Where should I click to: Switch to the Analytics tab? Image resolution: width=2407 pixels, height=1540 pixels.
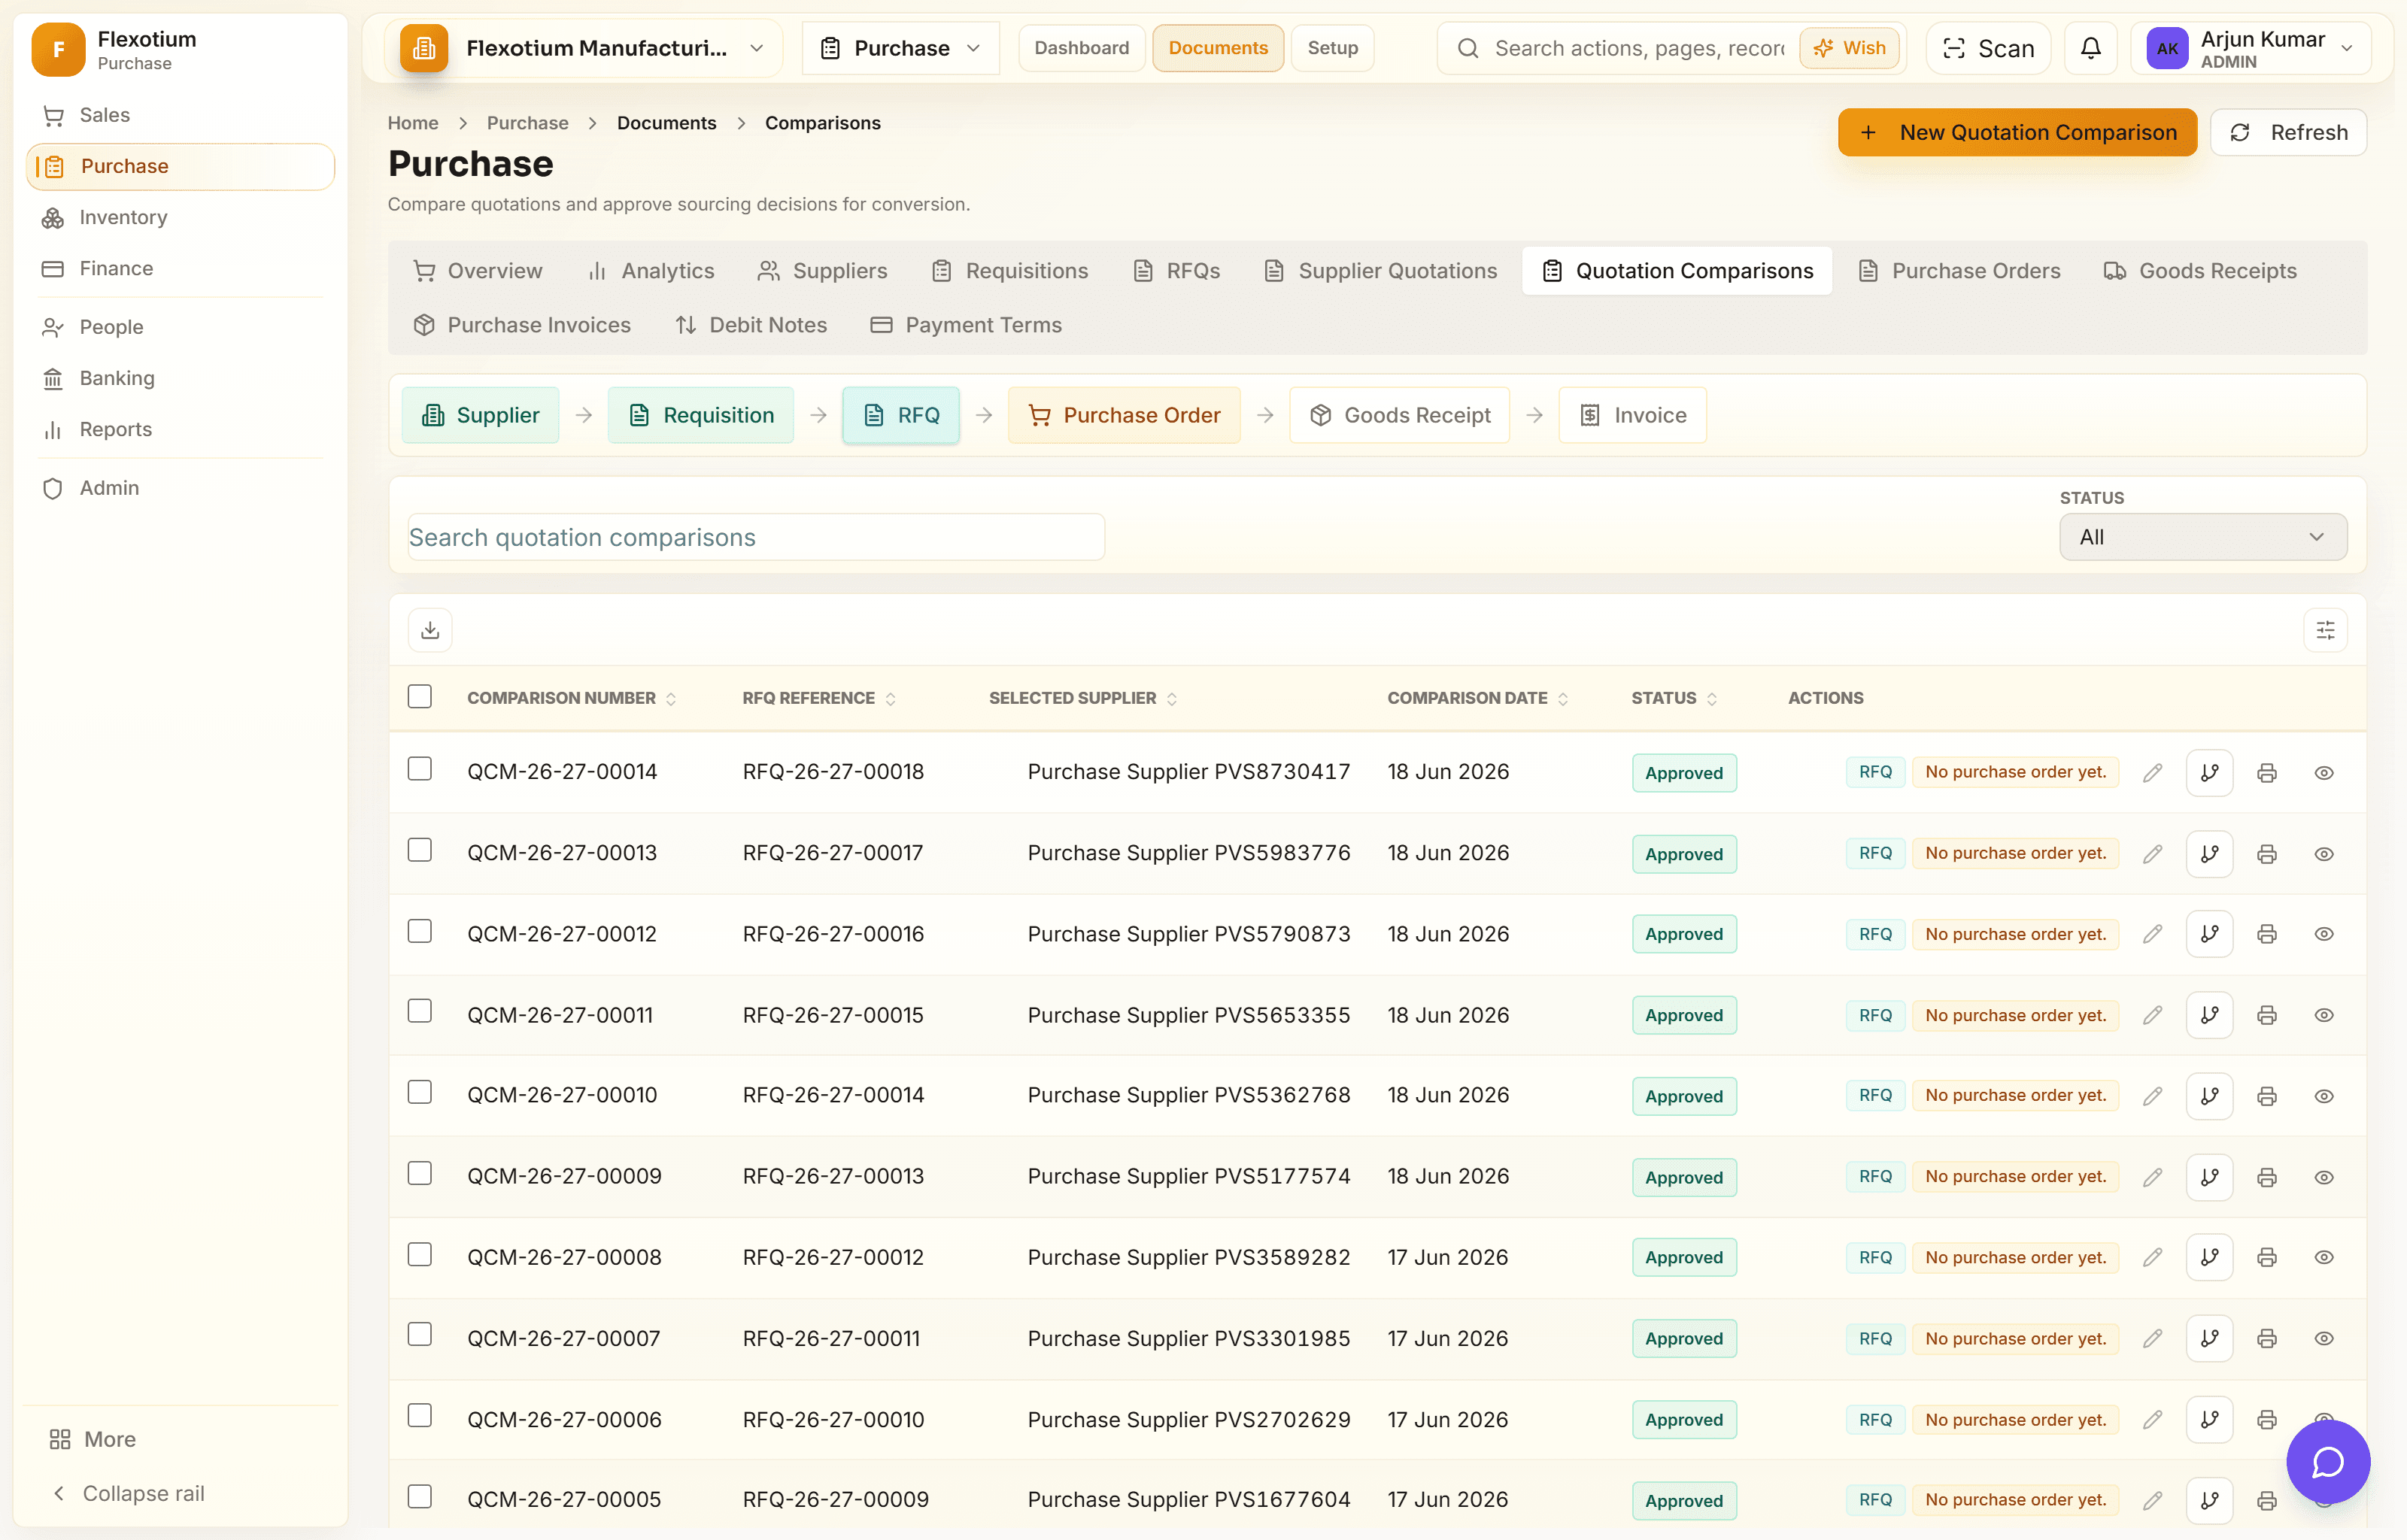tap(651, 271)
